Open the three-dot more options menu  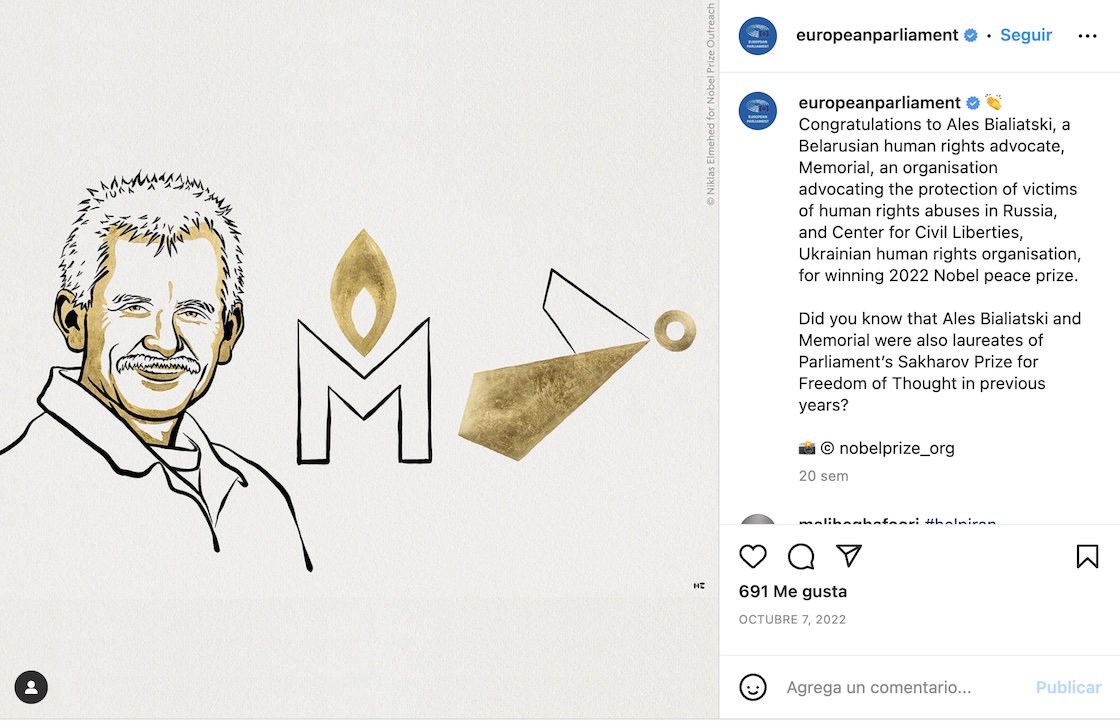pos(1087,36)
